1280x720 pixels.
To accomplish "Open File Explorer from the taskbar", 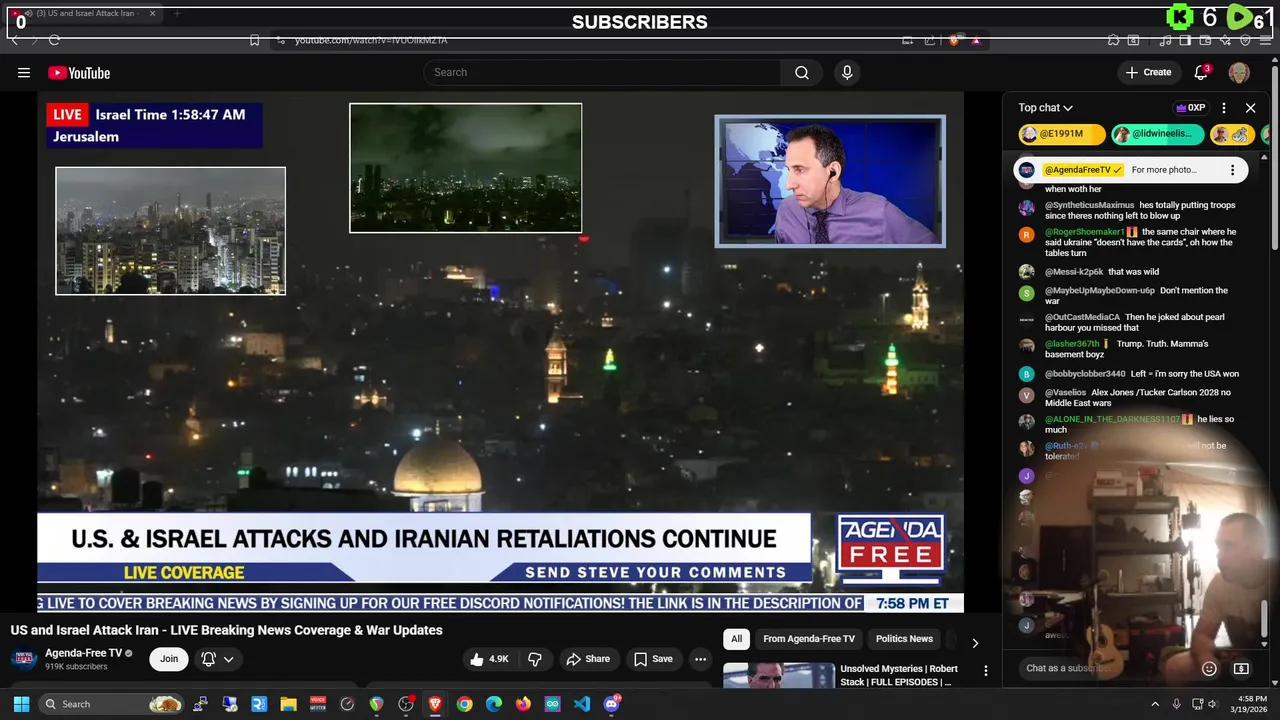I will 288,704.
